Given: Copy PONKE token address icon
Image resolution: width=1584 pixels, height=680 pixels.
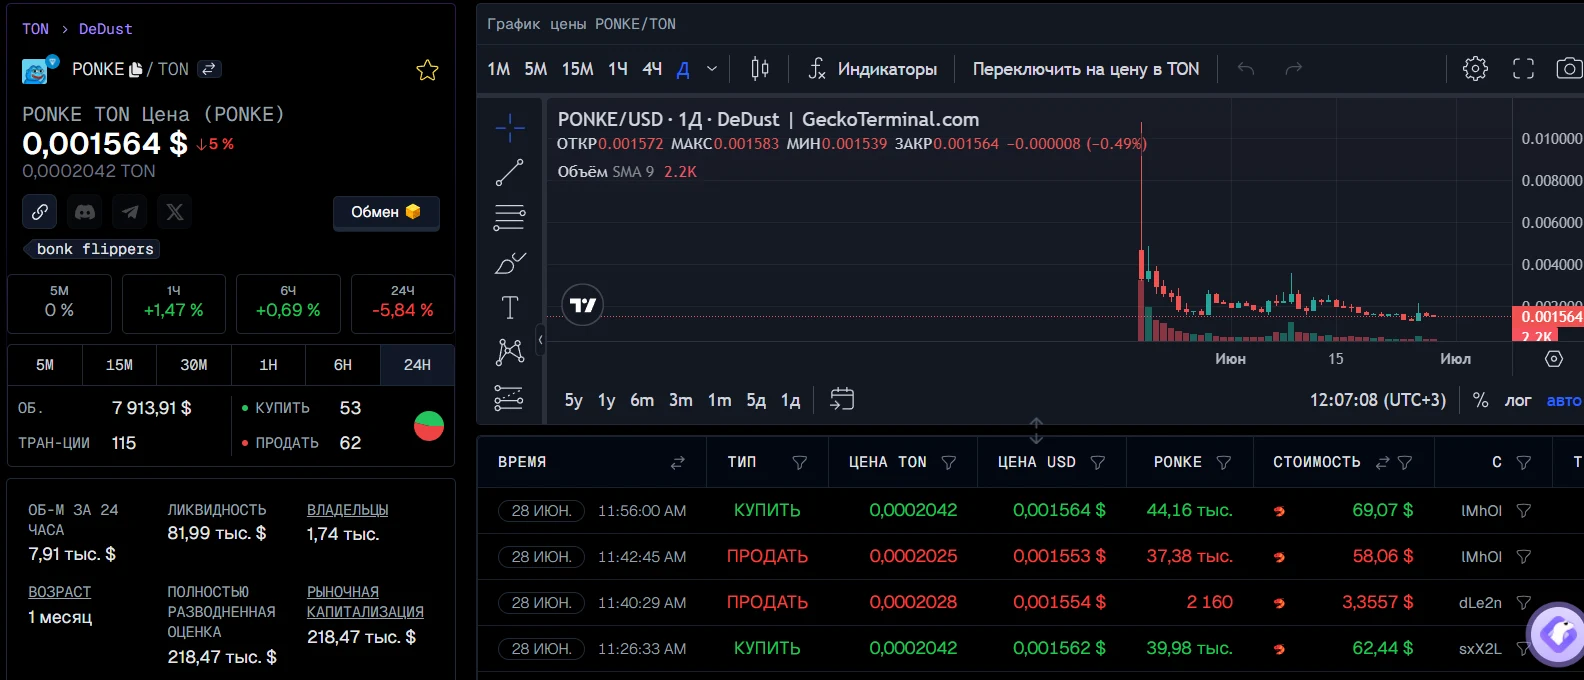Looking at the screenshot, I should (136, 69).
